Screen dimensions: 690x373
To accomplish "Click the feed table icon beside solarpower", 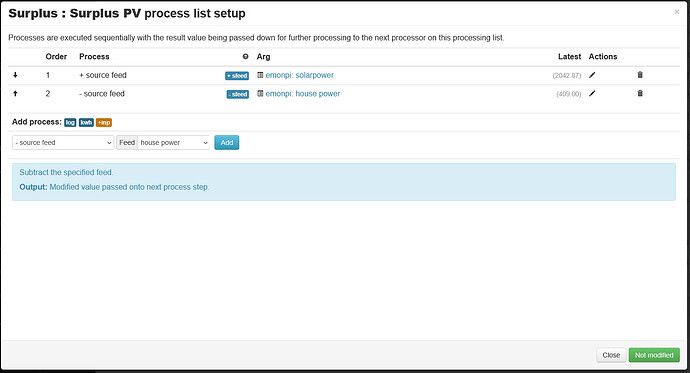I will coord(260,75).
